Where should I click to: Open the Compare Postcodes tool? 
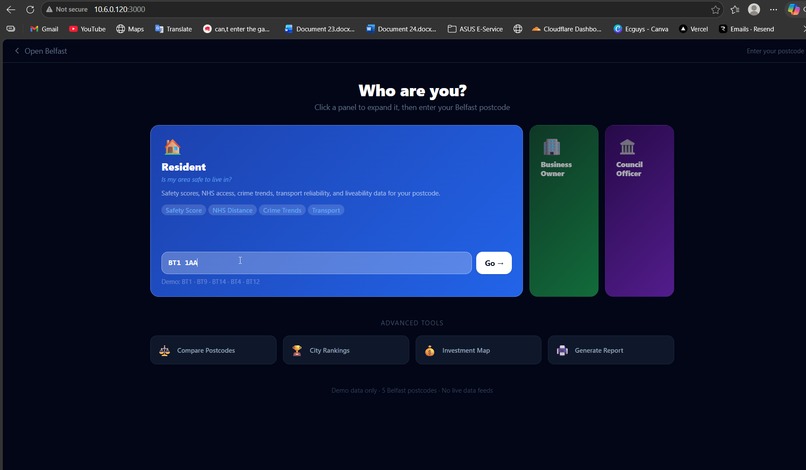(213, 350)
